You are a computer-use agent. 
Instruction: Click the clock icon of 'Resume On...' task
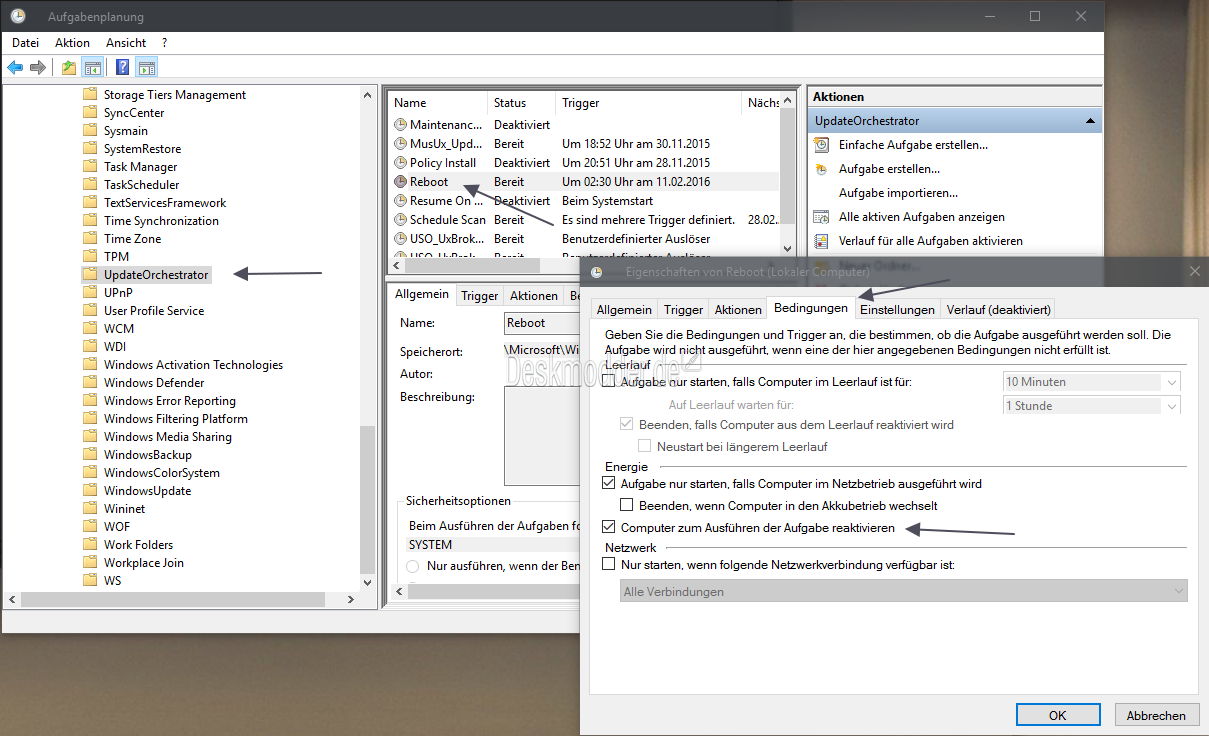point(401,201)
